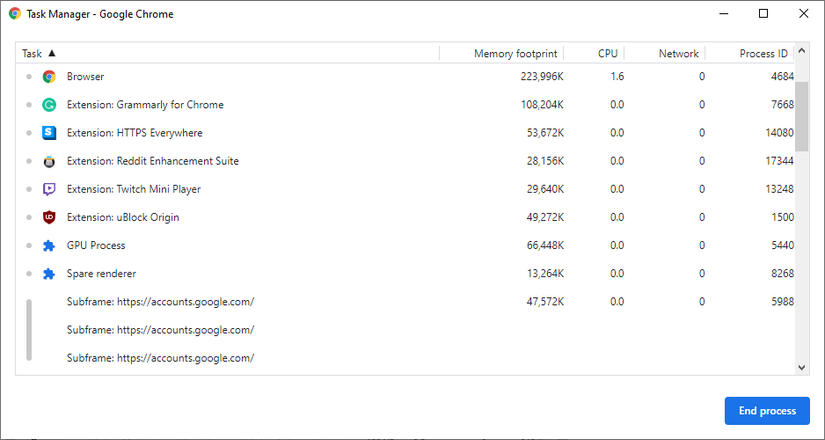This screenshot has width=825, height=440.
Task: Click process ID 14080
Action: tap(780, 133)
